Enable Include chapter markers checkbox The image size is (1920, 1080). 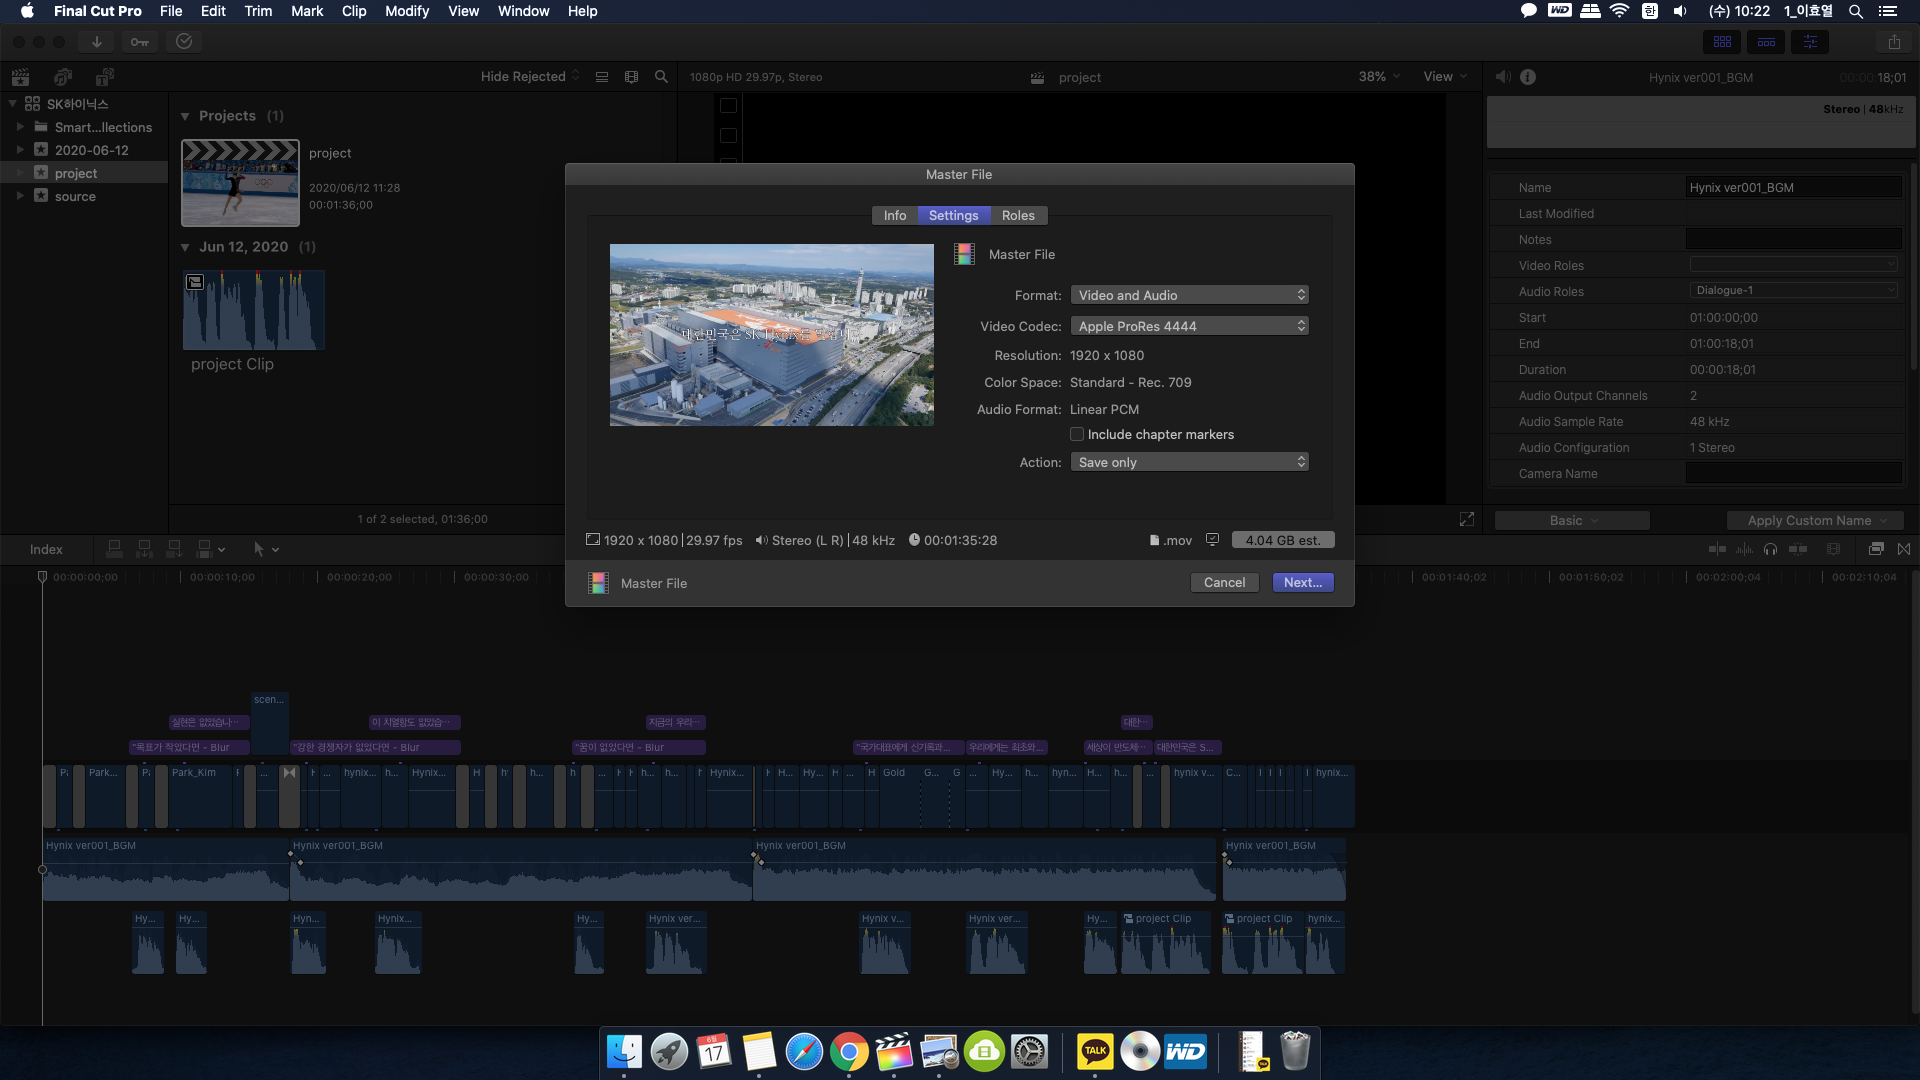(x=1077, y=435)
